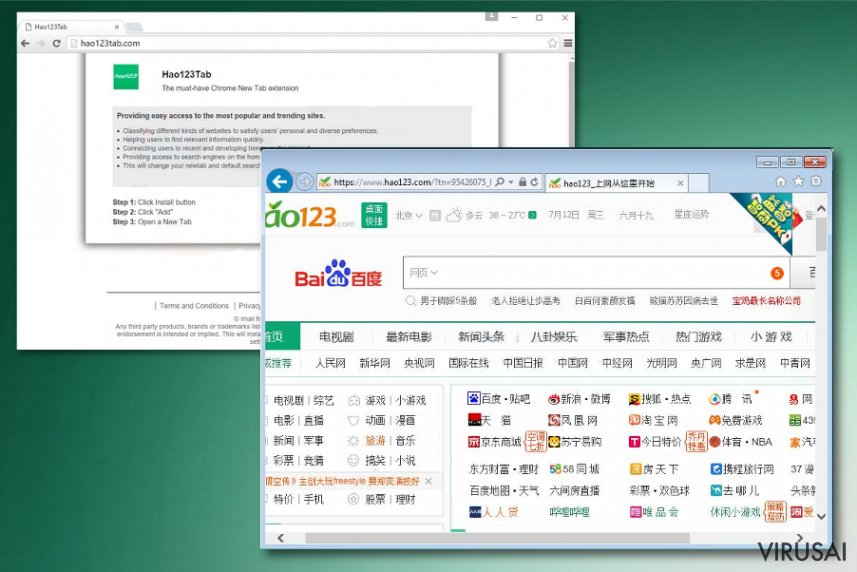Open IE address bar dropdown arrow

[x=510, y=182]
